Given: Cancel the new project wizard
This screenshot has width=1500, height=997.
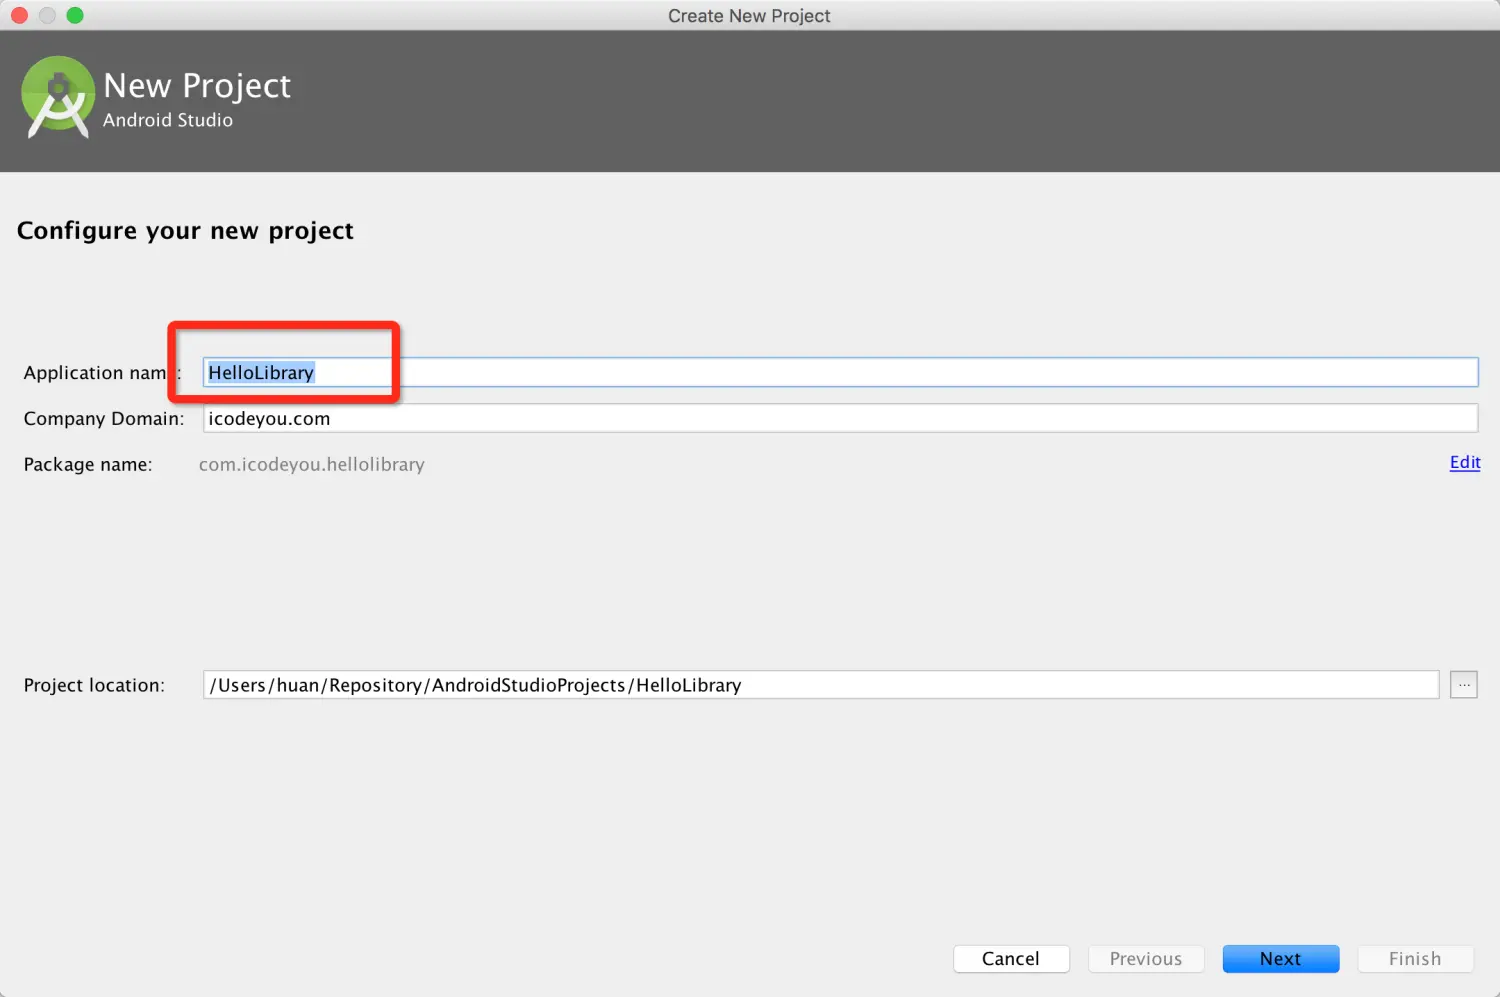Looking at the screenshot, I should 1011,959.
